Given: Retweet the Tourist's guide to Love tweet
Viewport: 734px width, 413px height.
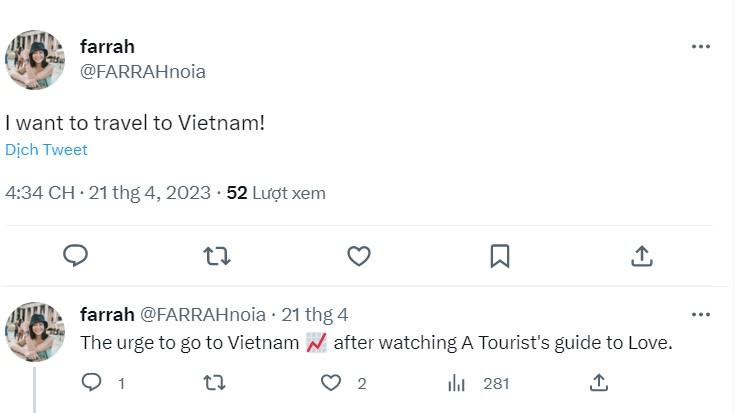Looking at the screenshot, I should coord(214,382).
